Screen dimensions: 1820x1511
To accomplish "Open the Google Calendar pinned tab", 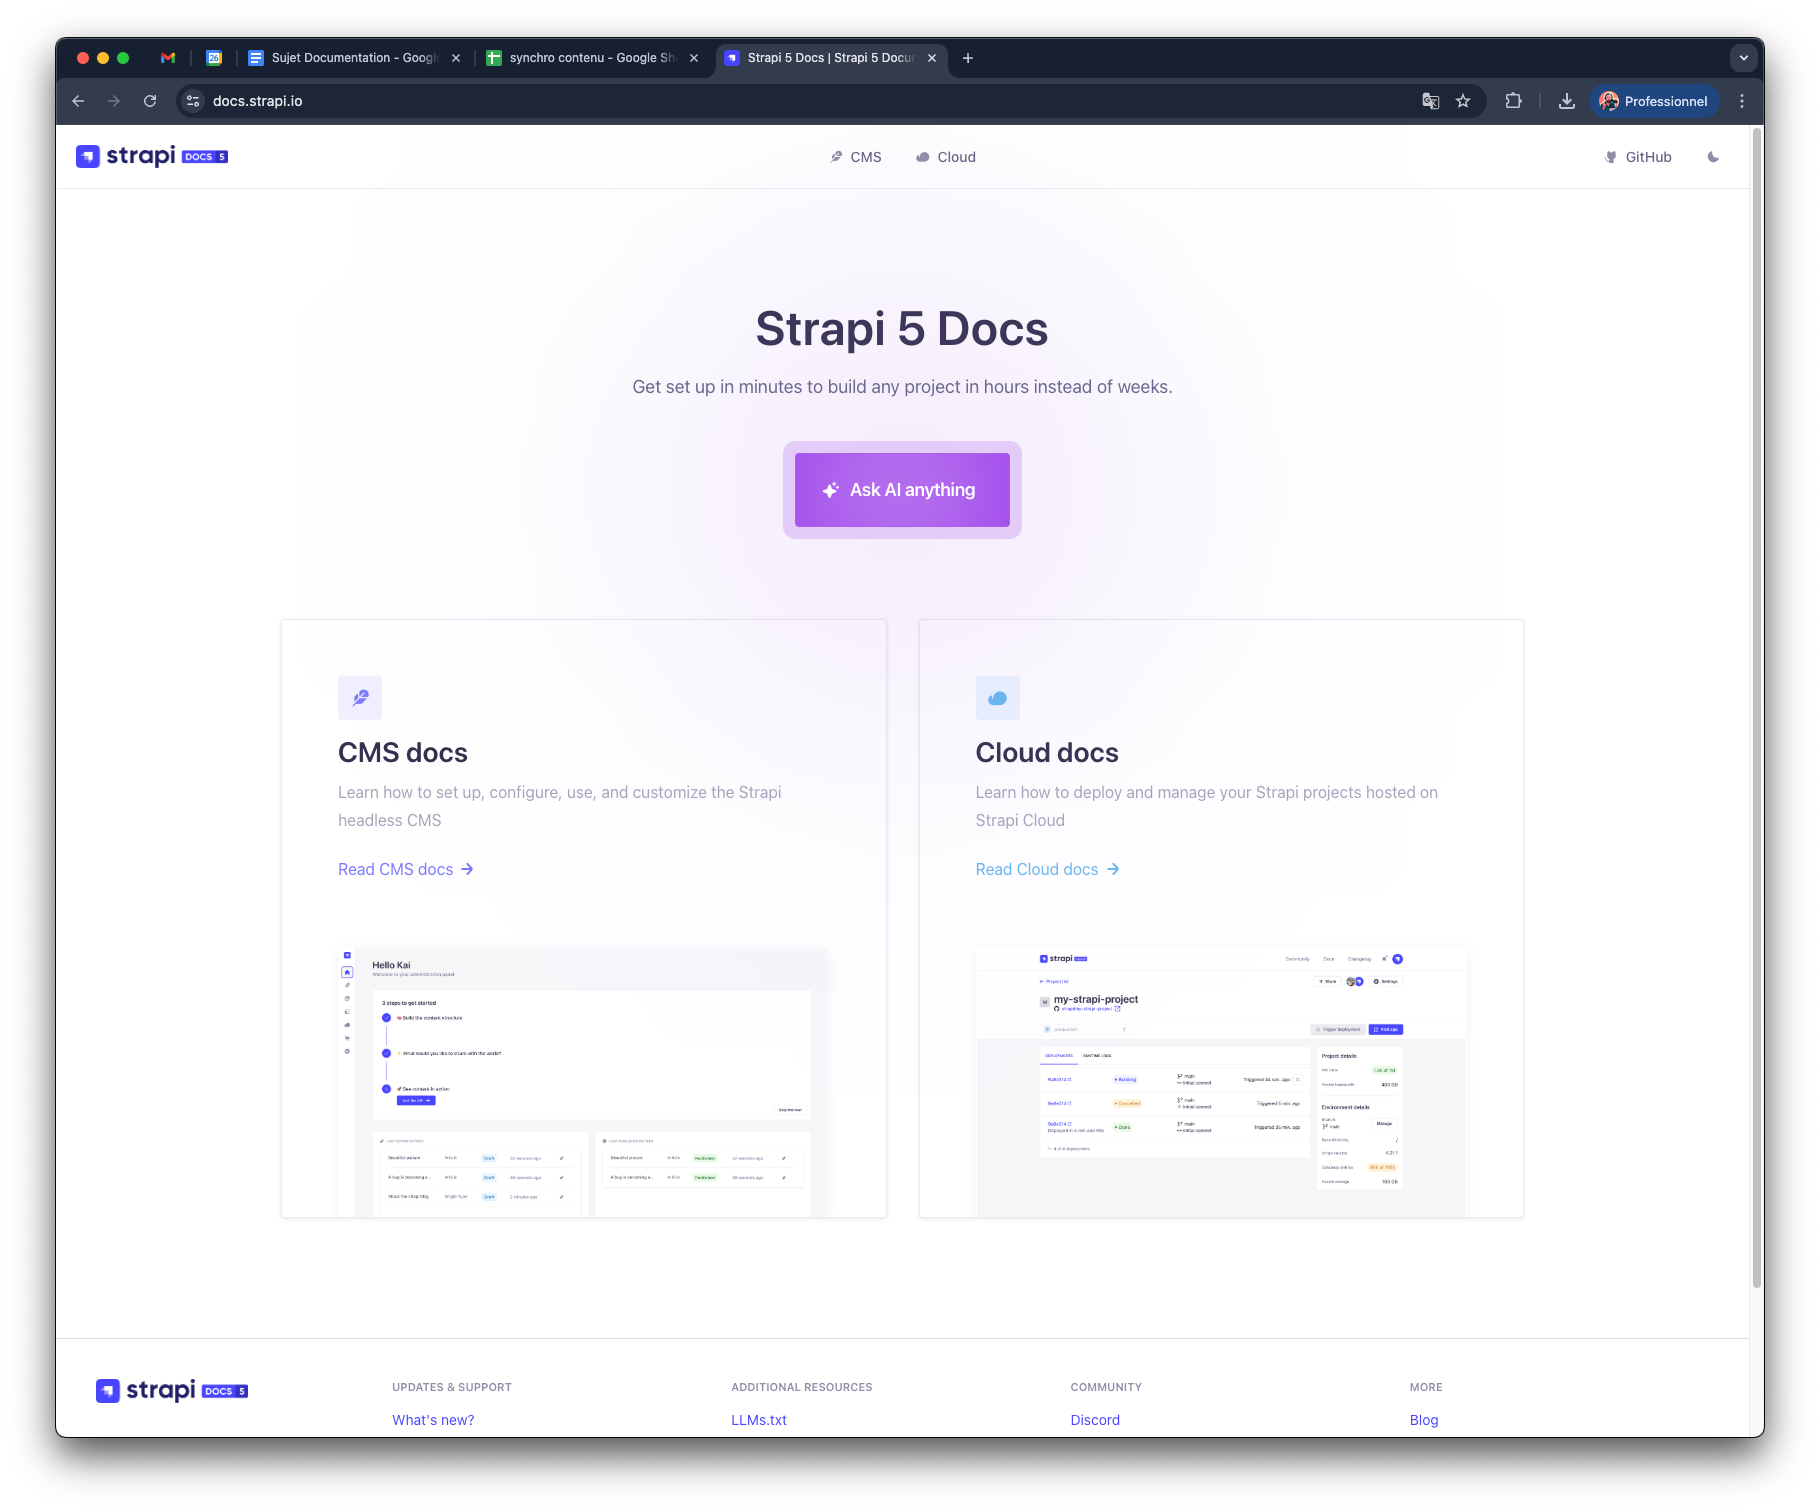I will 214,58.
